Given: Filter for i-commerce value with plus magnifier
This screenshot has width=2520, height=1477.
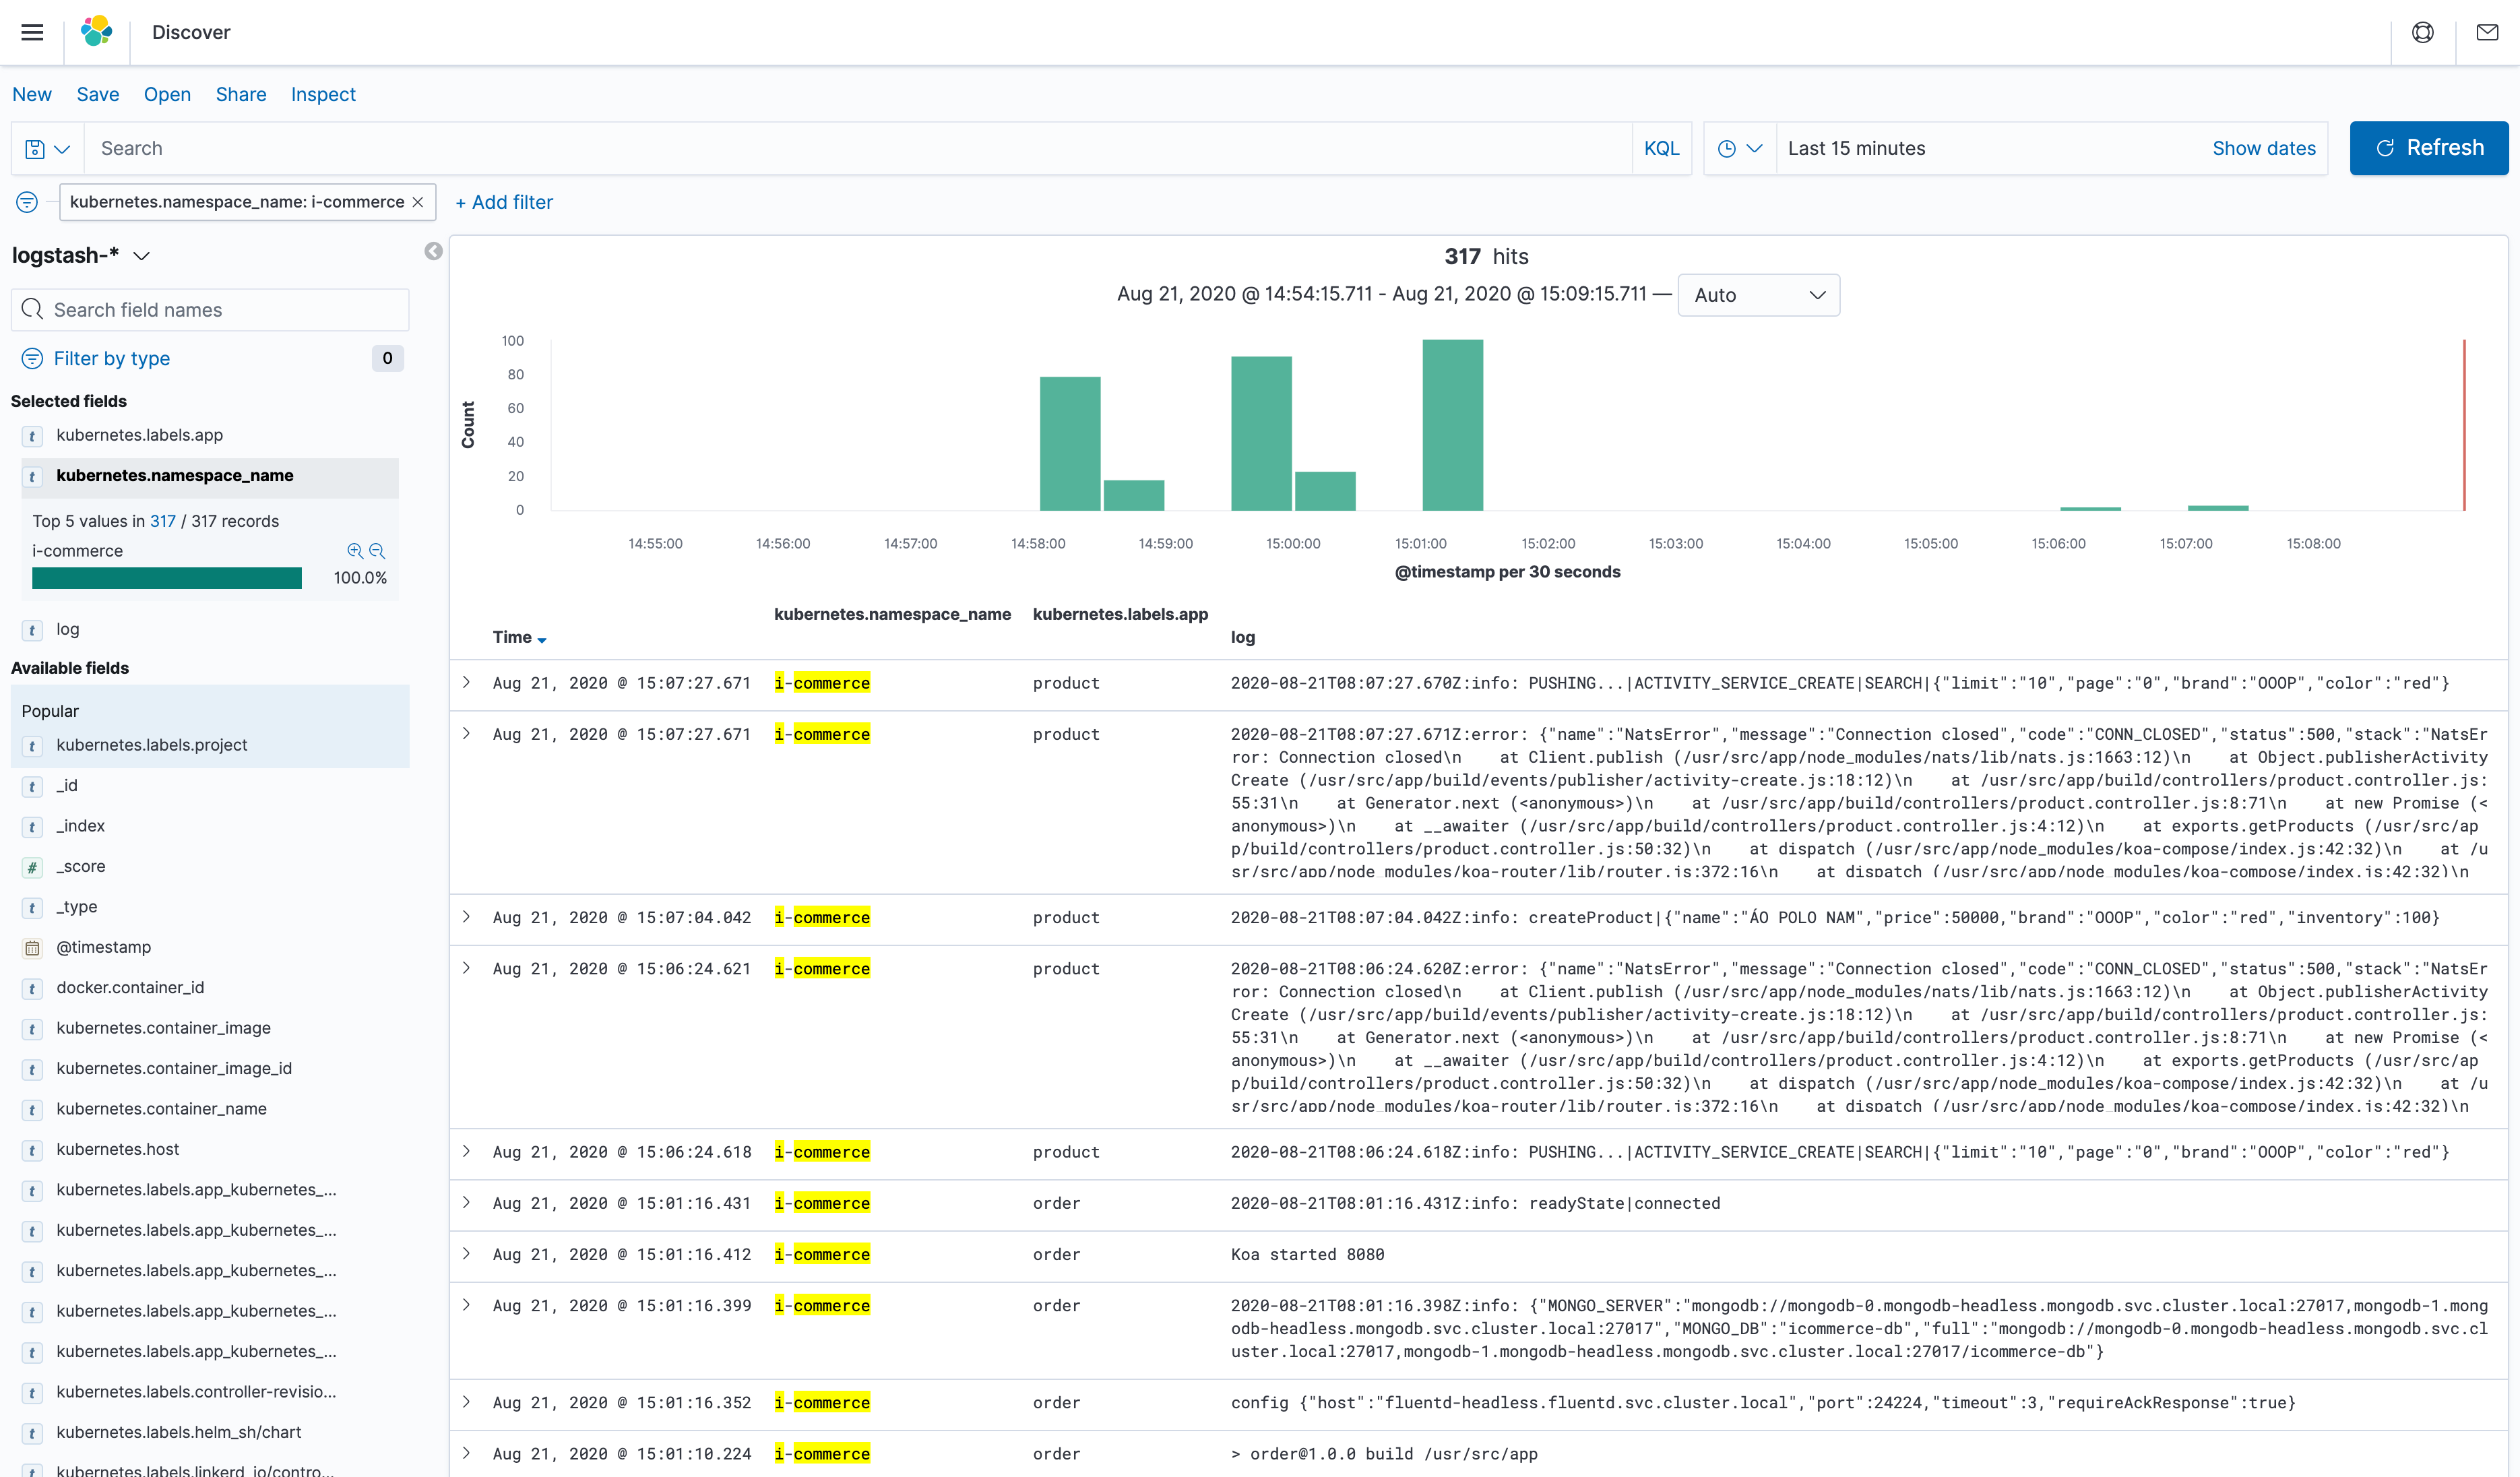Looking at the screenshot, I should click(x=354, y=551).
